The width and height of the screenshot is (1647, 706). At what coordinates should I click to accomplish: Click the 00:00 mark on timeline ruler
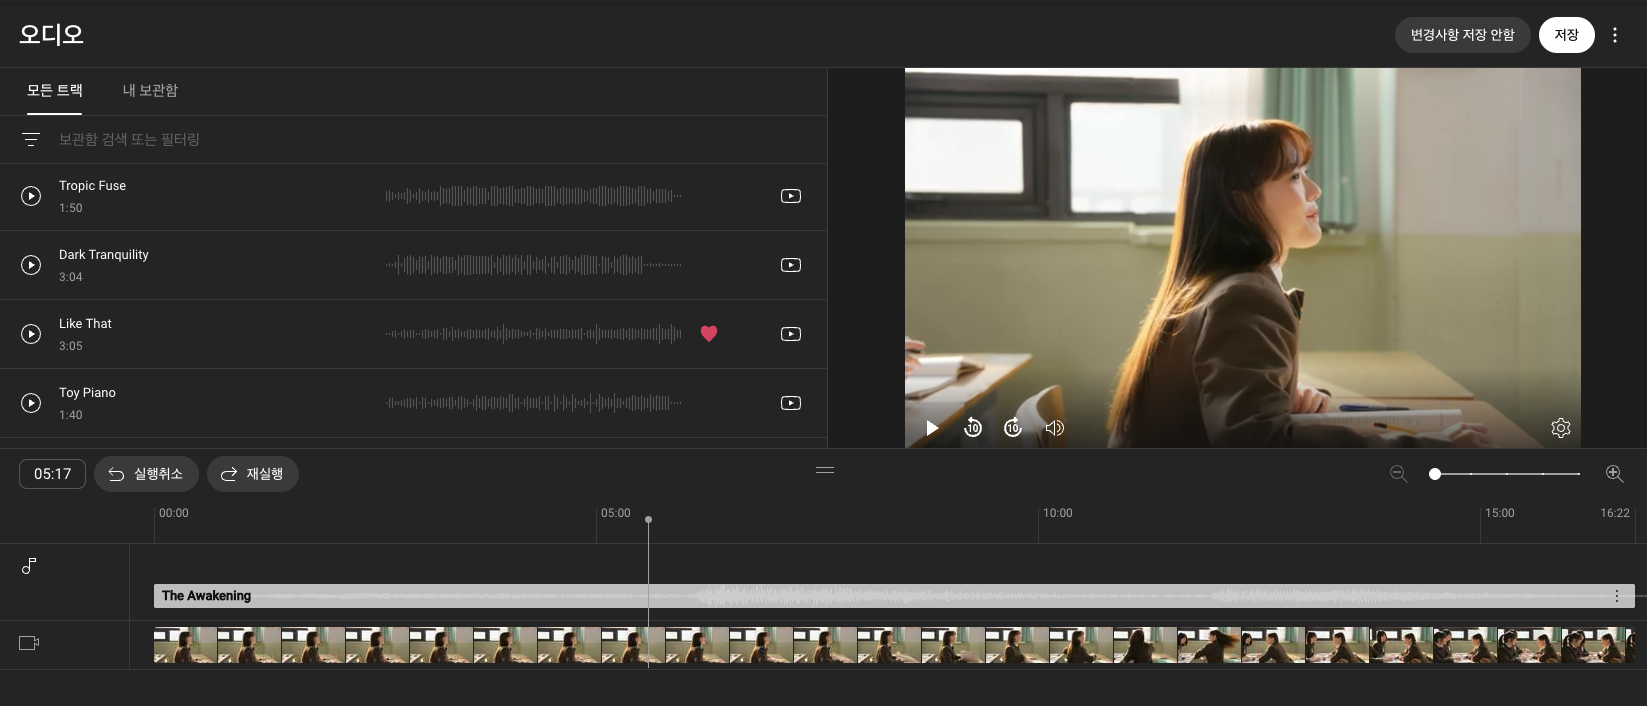coord(174,513)
